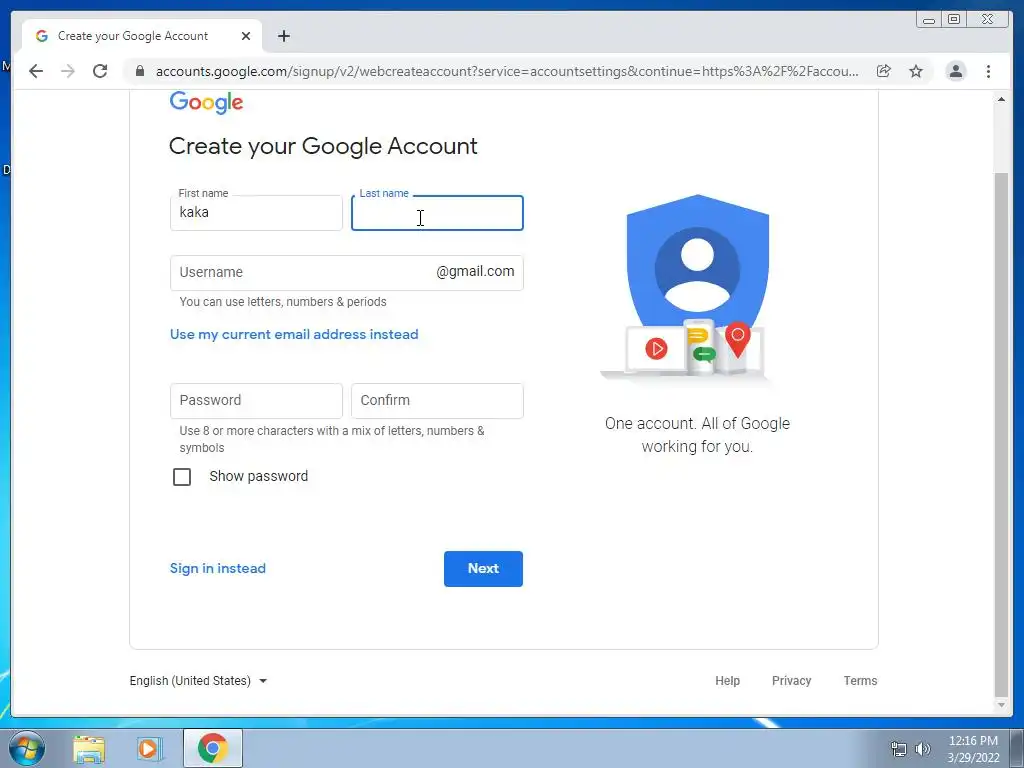Click the Next button
The height and width of the screenshot is (768, 1024).
(483, 568)
